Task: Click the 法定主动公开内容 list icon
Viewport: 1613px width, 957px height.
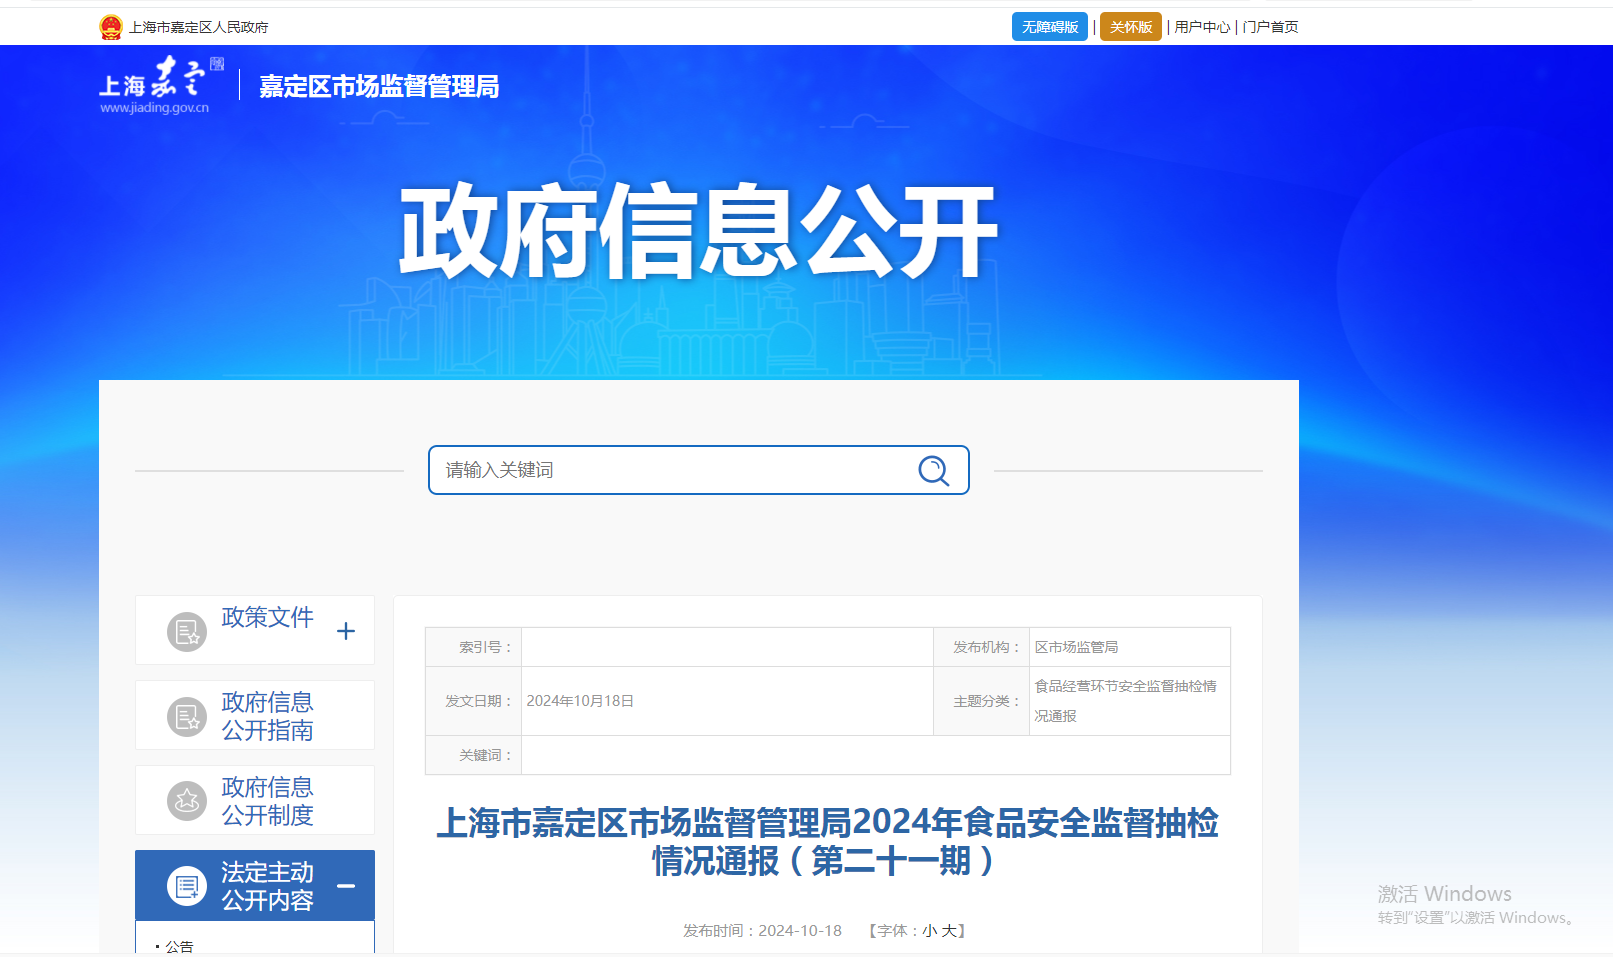Action: click(186, 886)
